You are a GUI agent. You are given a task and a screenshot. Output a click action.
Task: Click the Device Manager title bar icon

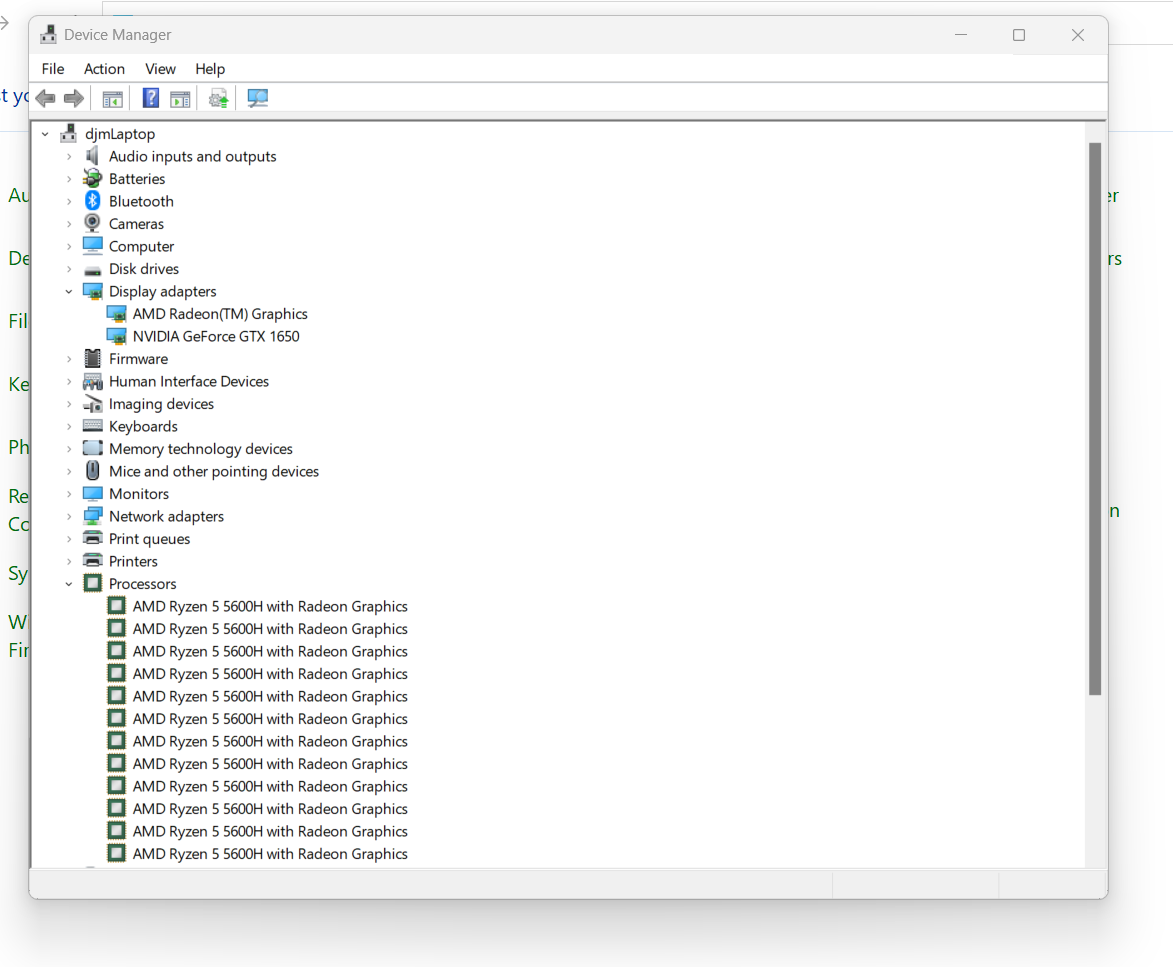(x=49, y=34)
